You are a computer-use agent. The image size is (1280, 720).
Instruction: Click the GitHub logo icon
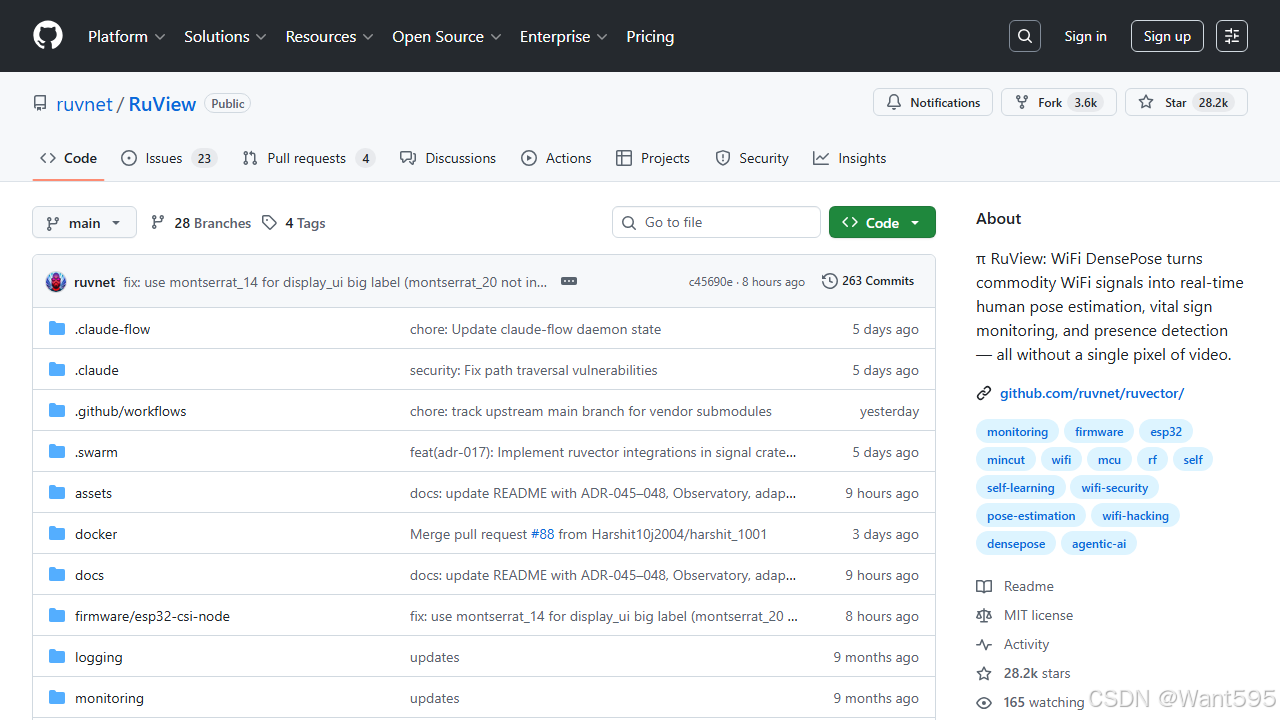pyautogui.click(x=48, y=36)
